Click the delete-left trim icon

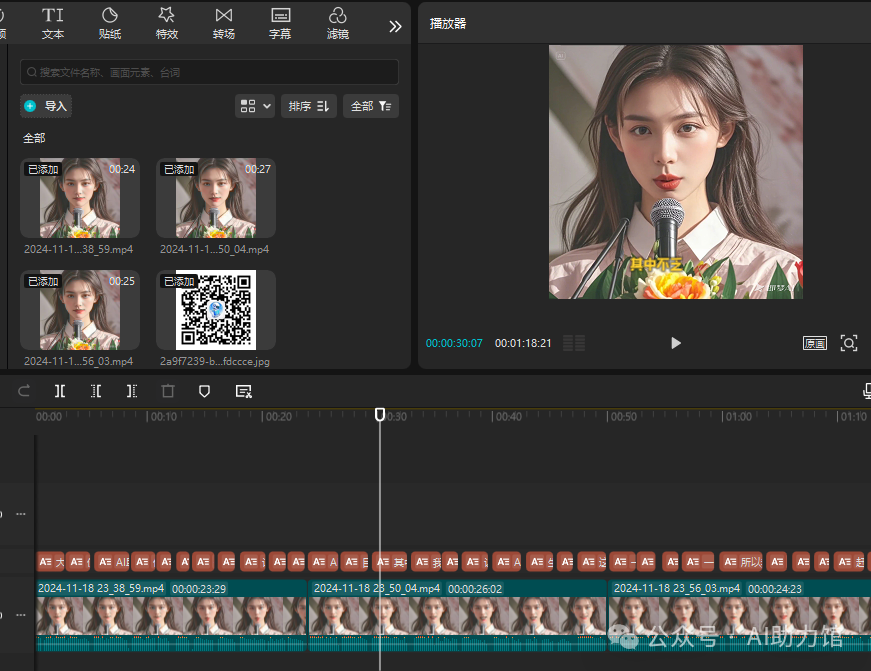coord(96,391)
